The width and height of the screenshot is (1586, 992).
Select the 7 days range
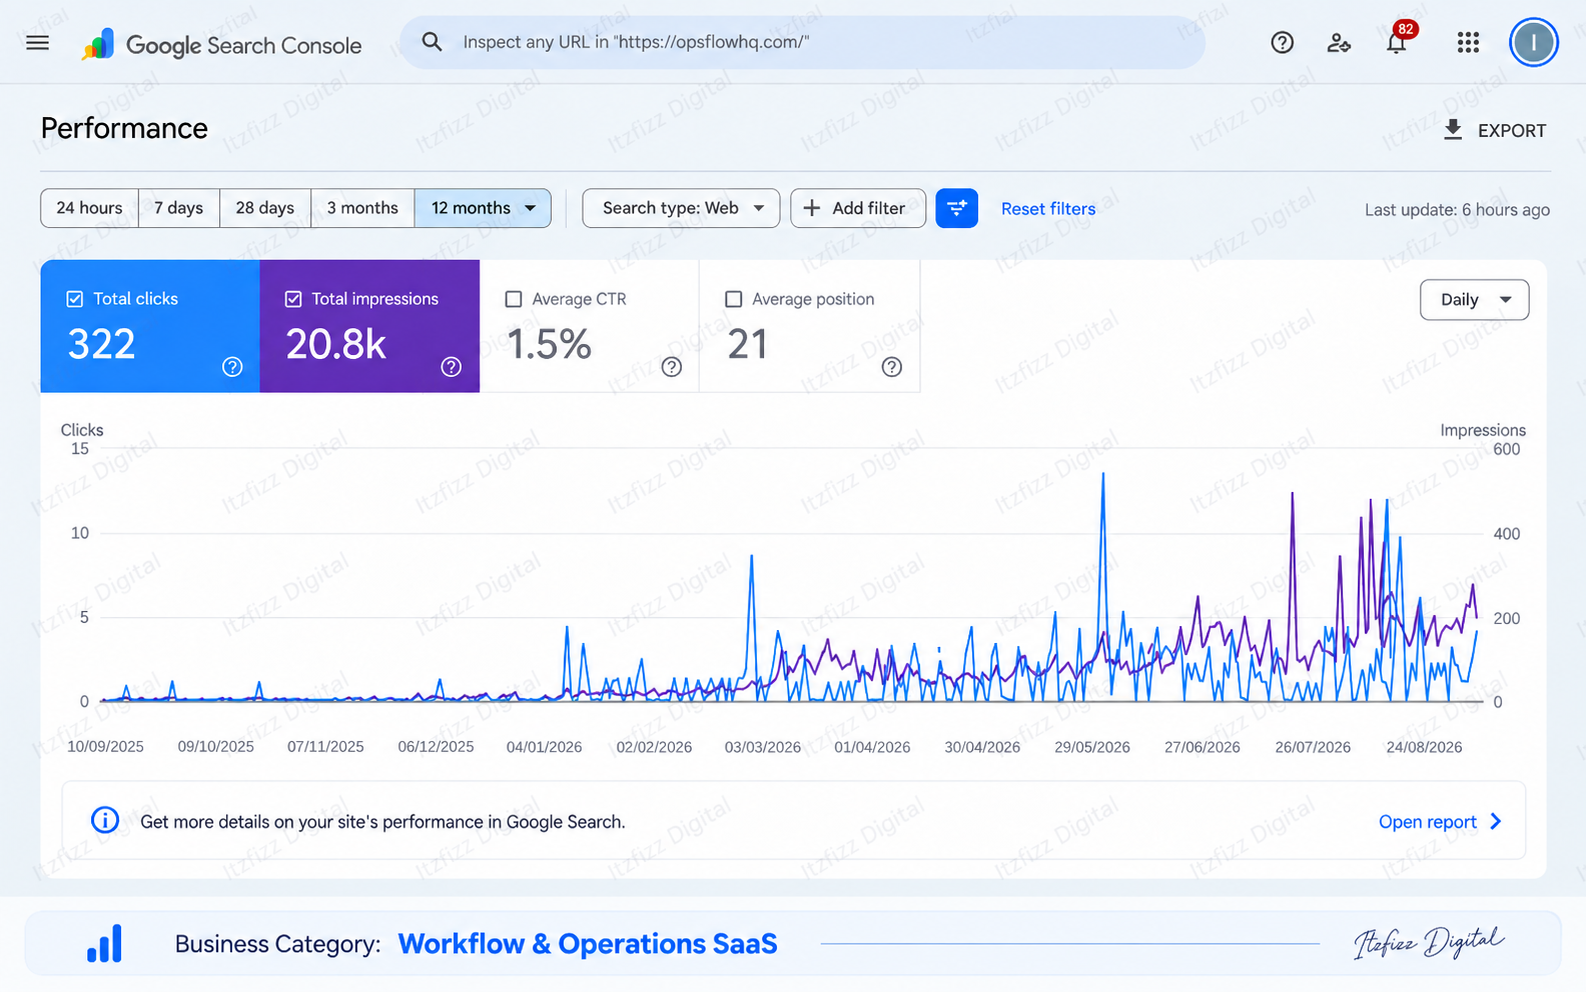(179, 208)
